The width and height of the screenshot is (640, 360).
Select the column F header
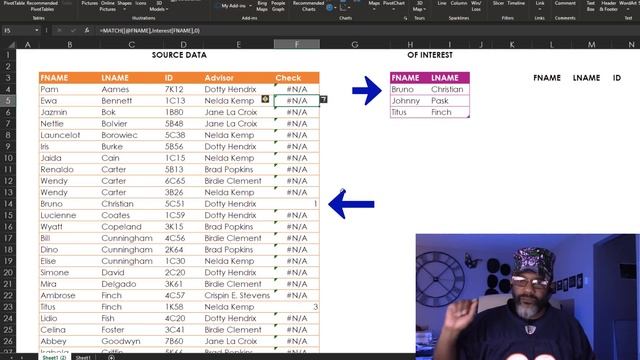pyautogui.click(x=297, y=44)
